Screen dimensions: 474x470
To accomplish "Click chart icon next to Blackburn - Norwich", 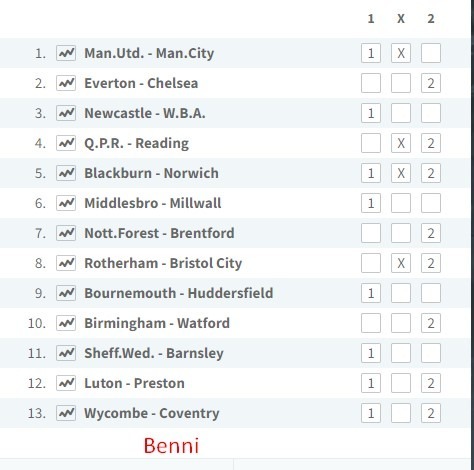I will click(x=66, y=173).
